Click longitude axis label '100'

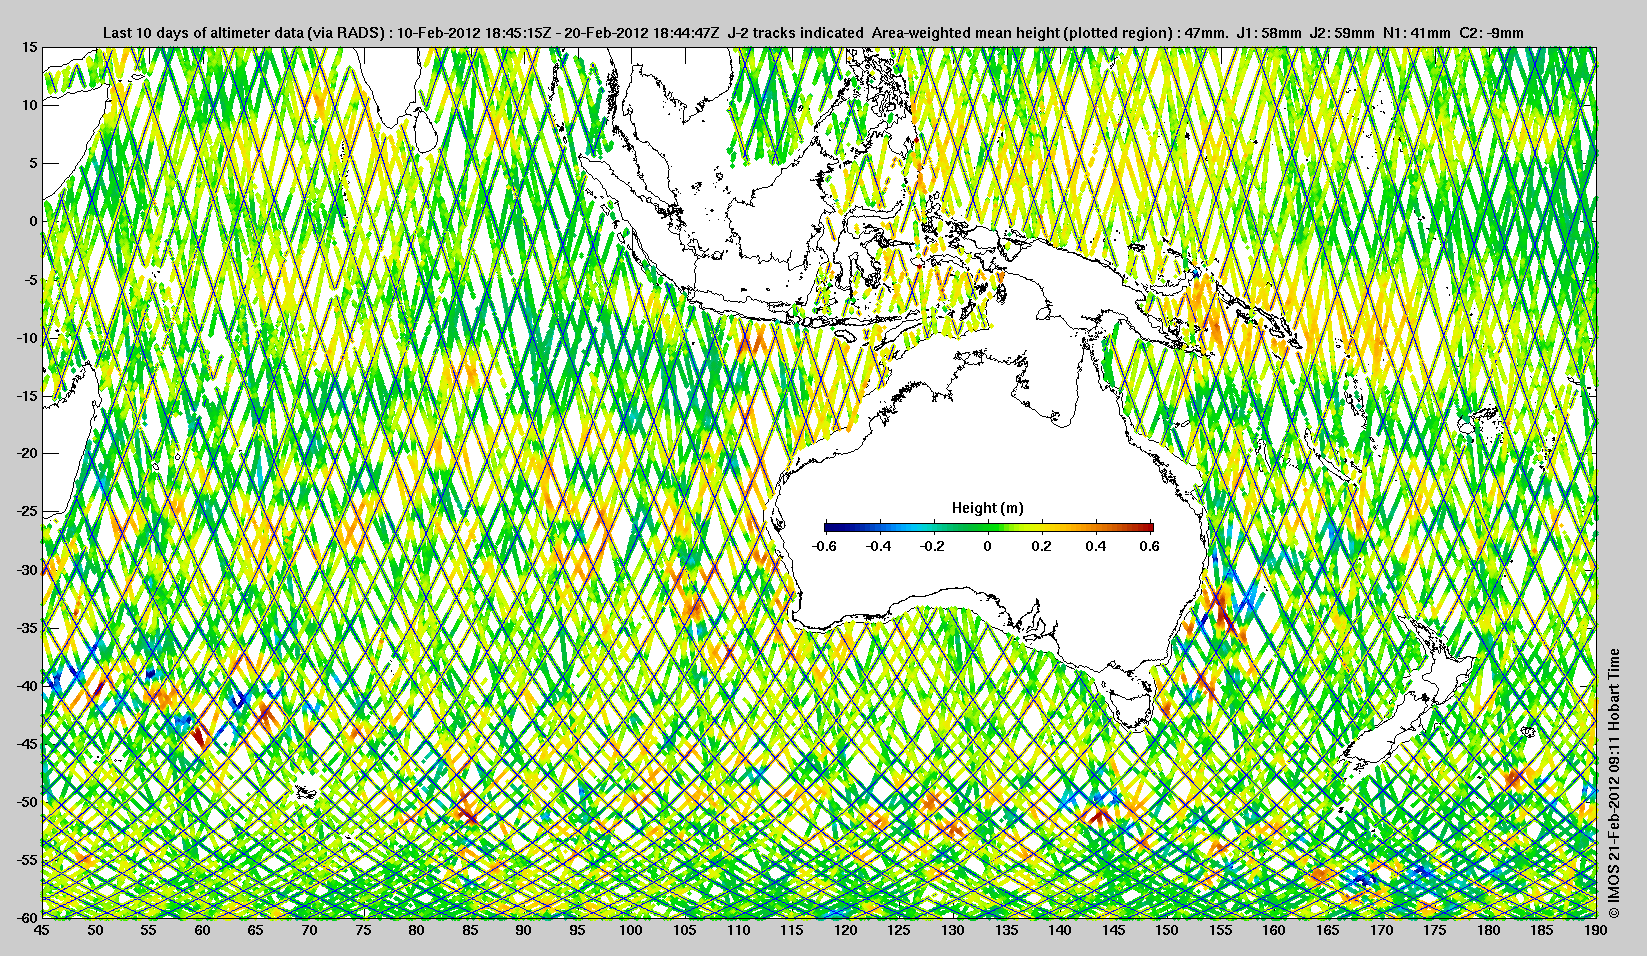click(631, 930)
